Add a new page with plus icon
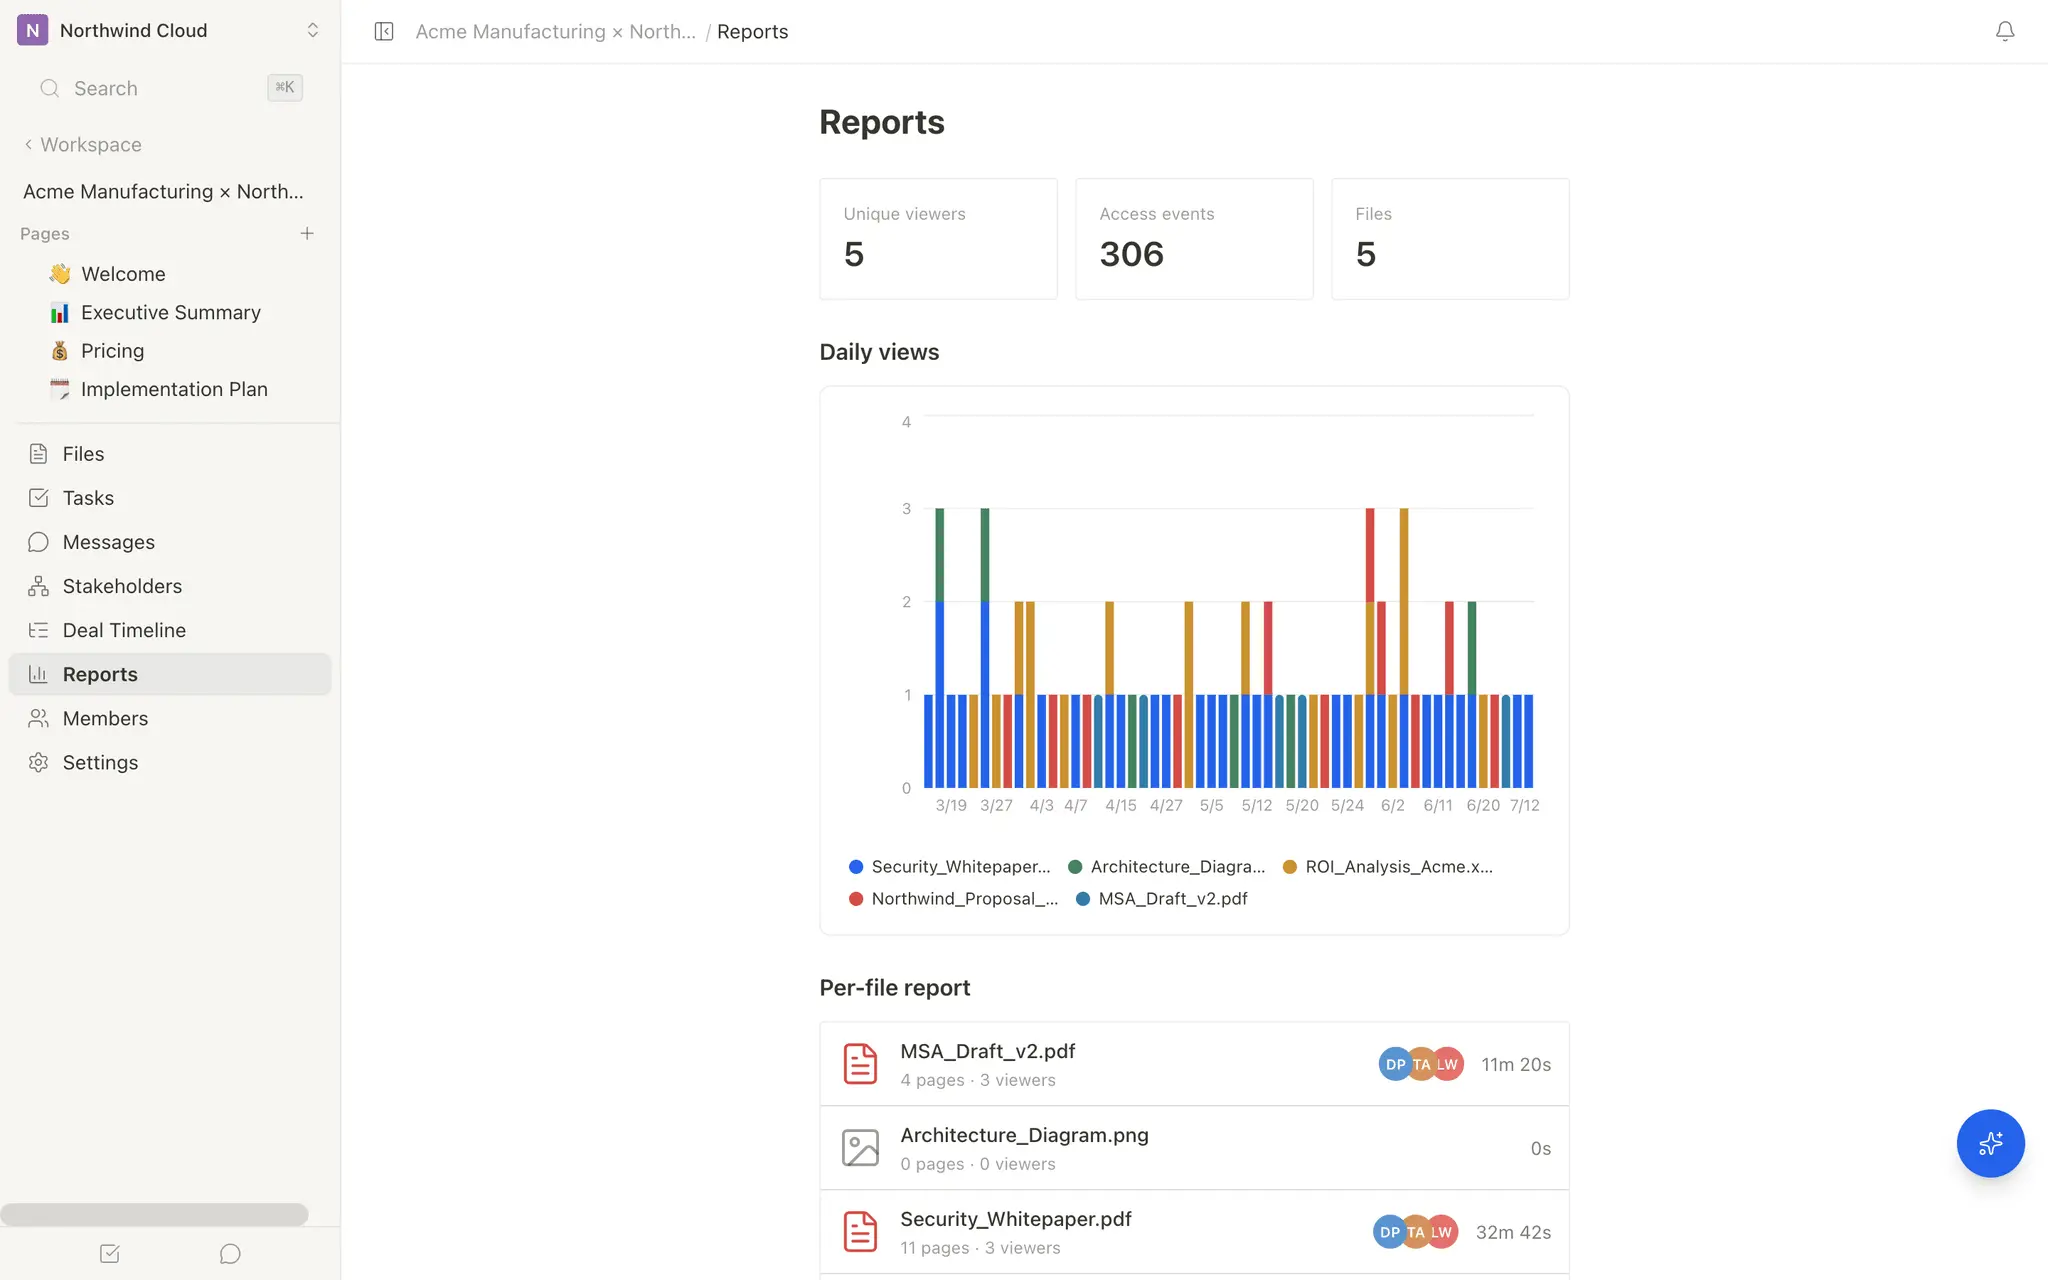Image resolution: width=2048 pixels, height=1280 pixels. click(x=307, y=233)
